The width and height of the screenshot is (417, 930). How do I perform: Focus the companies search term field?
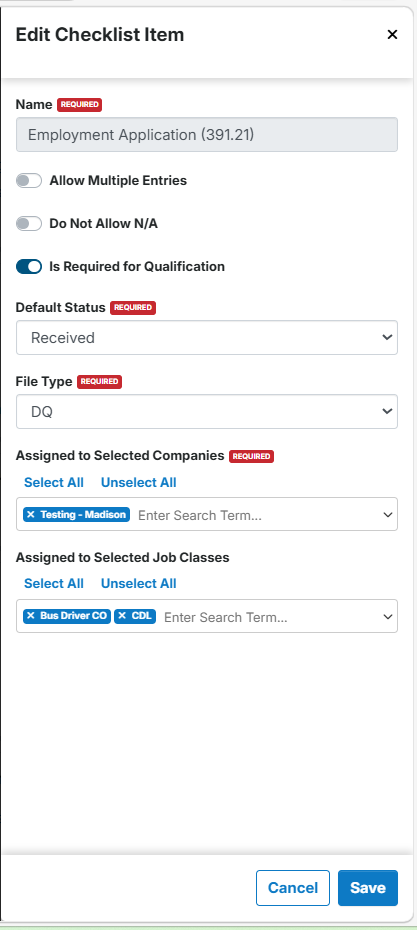[256, 515]
